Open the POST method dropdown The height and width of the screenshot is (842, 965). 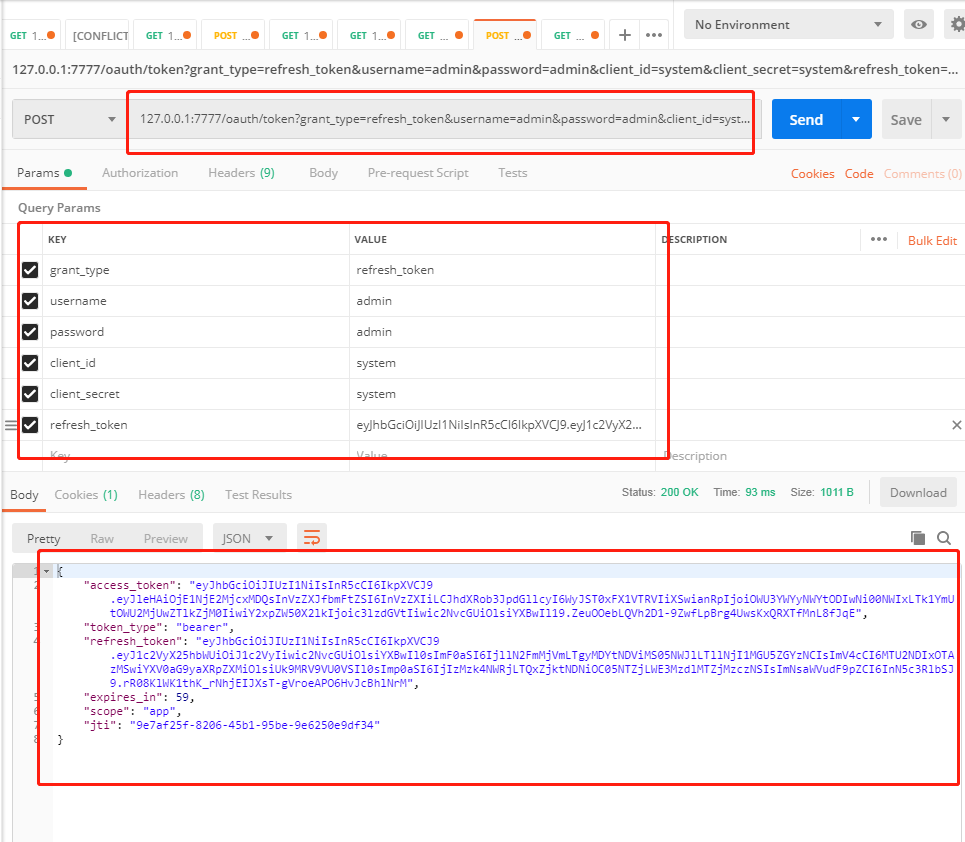[x=69, y=120]
